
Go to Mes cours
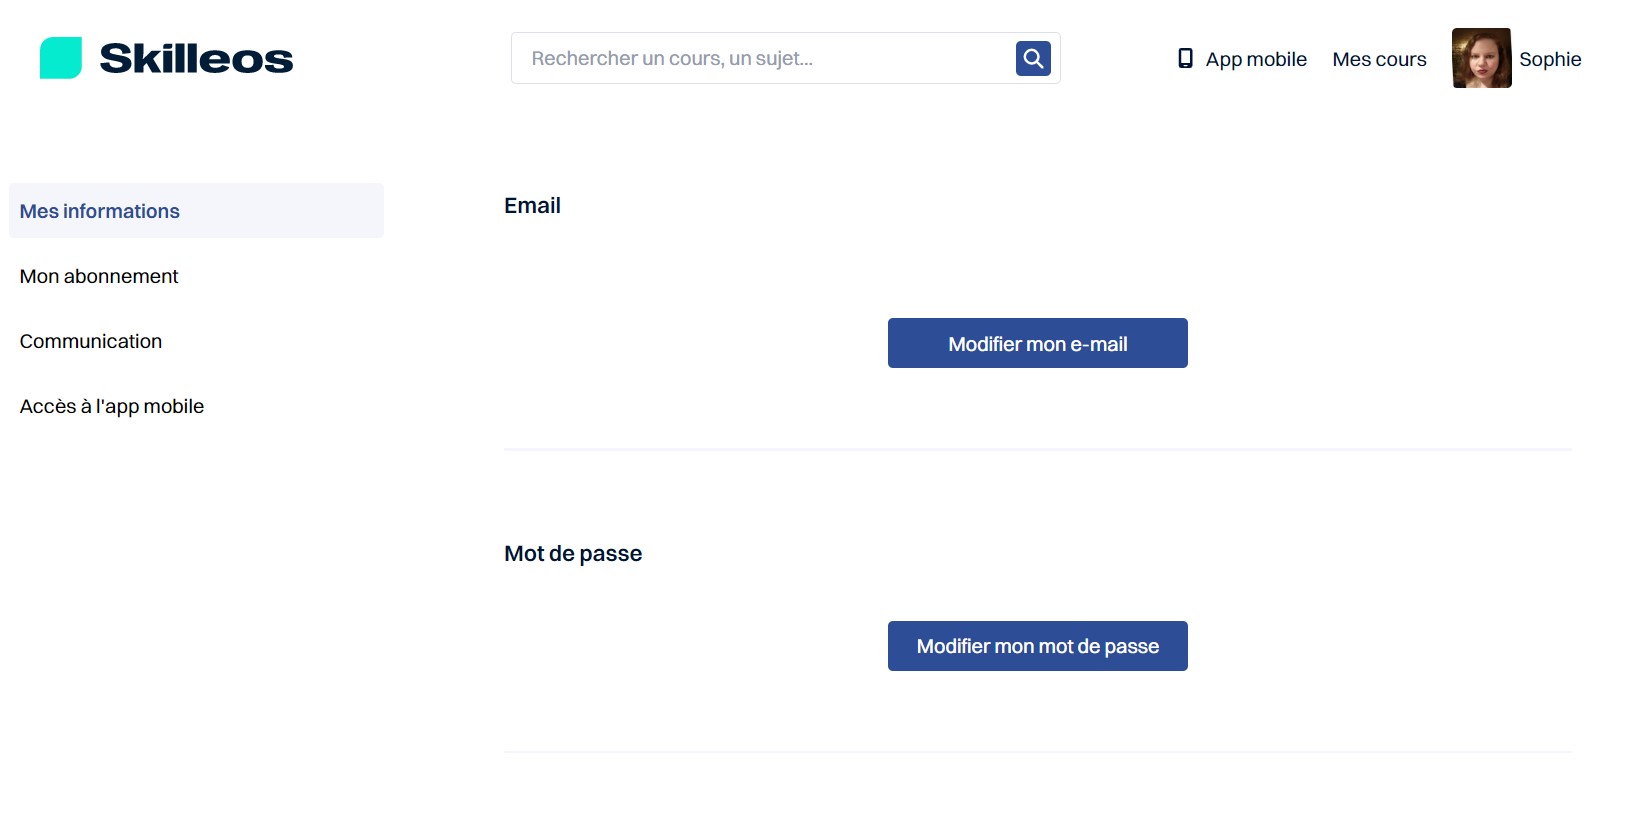[x=1379, y=59]
